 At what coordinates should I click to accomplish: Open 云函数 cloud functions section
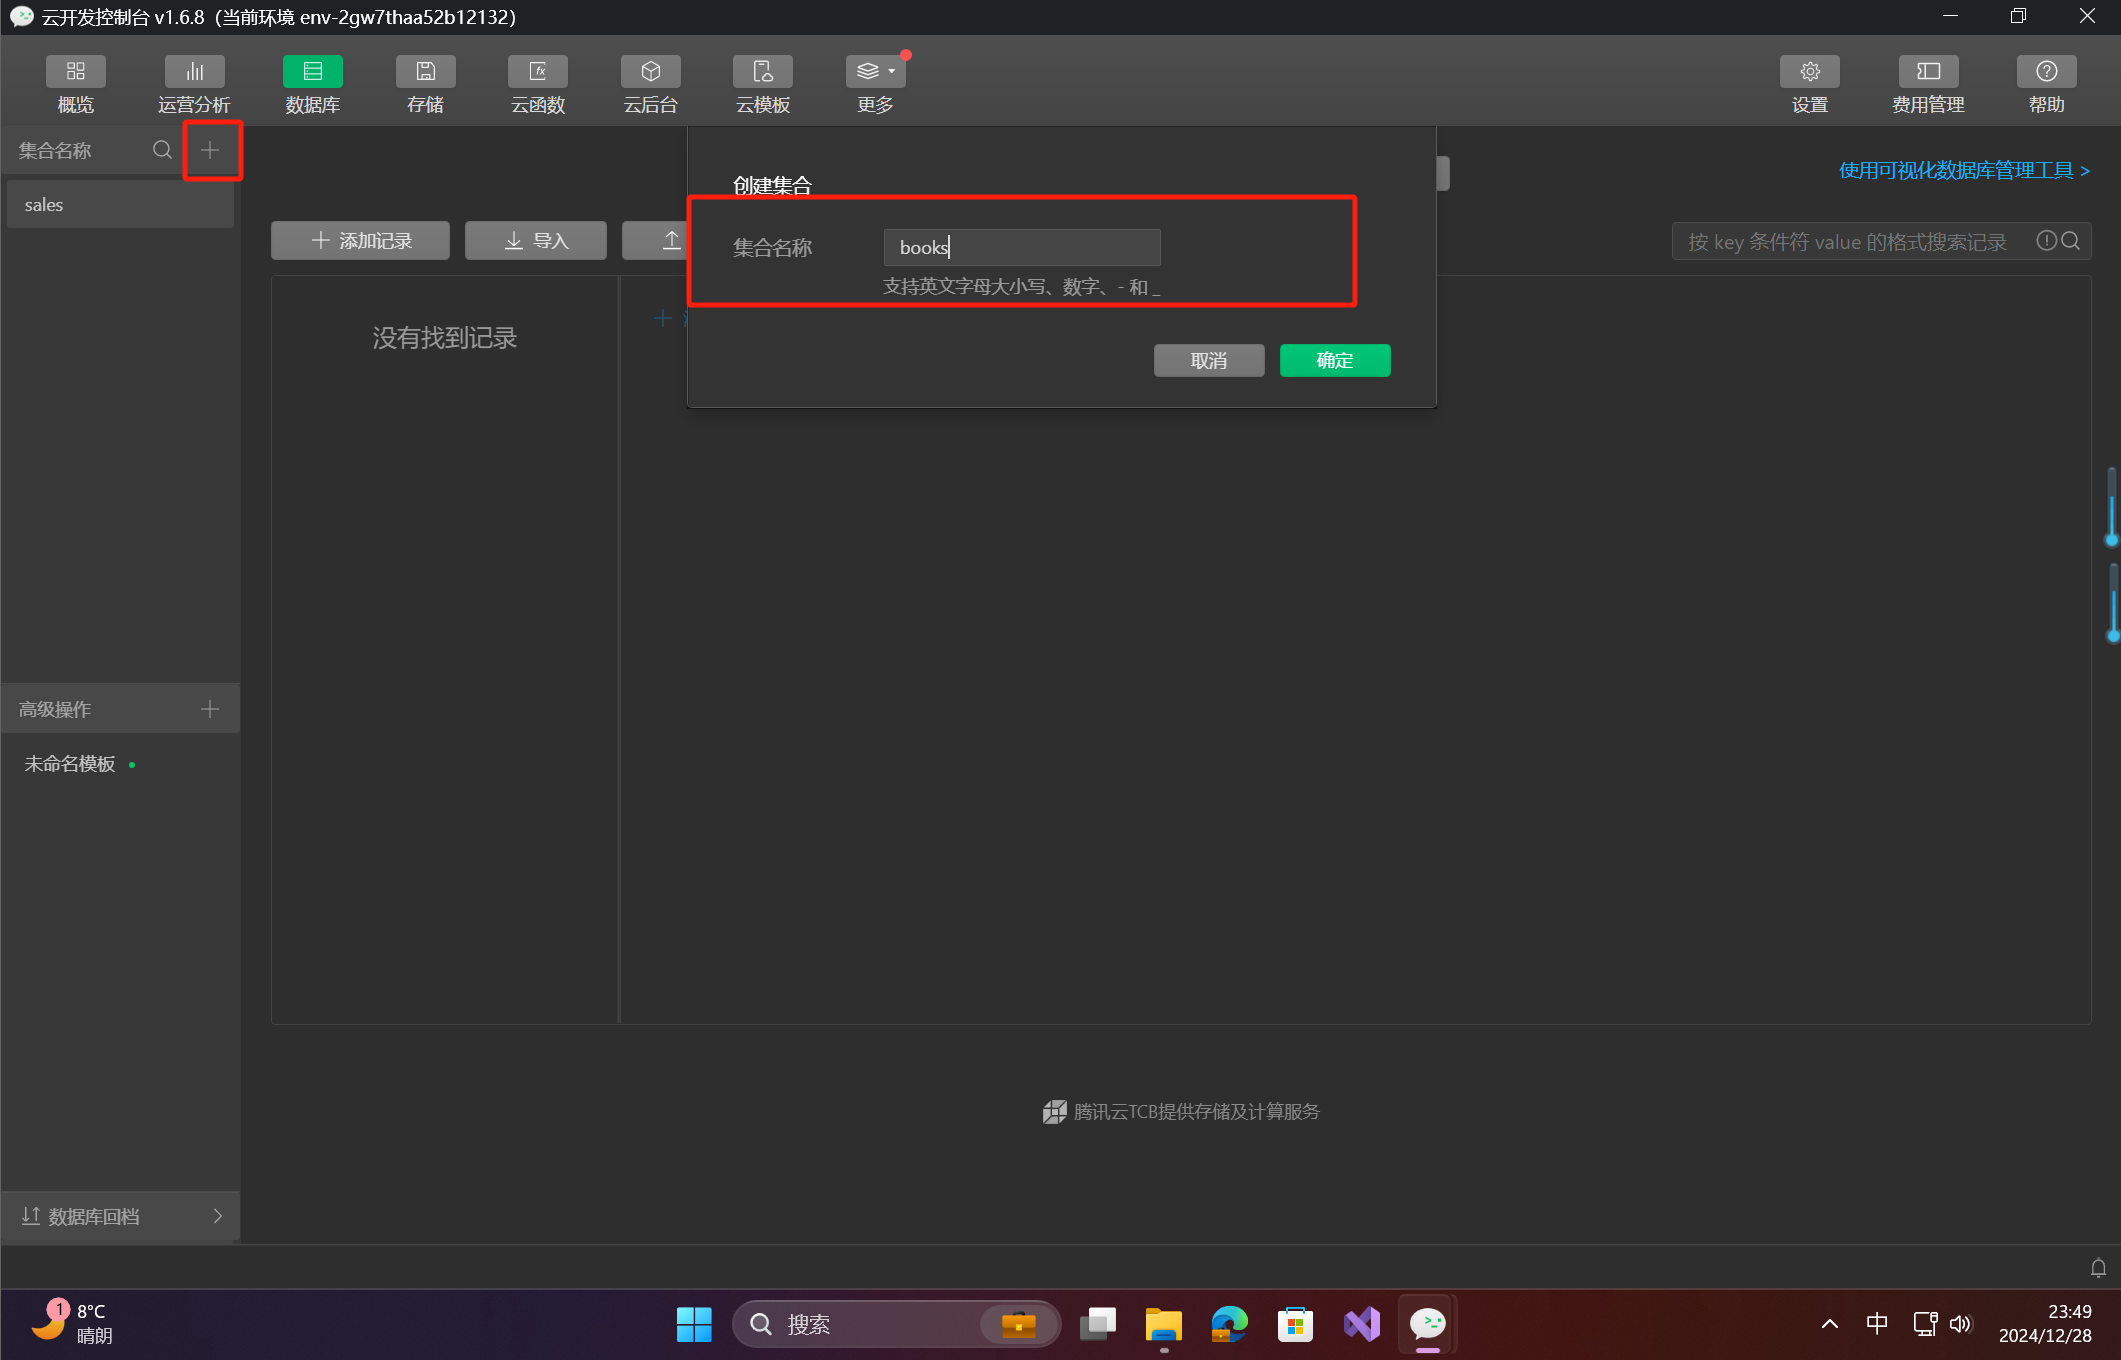pos(538,72)
